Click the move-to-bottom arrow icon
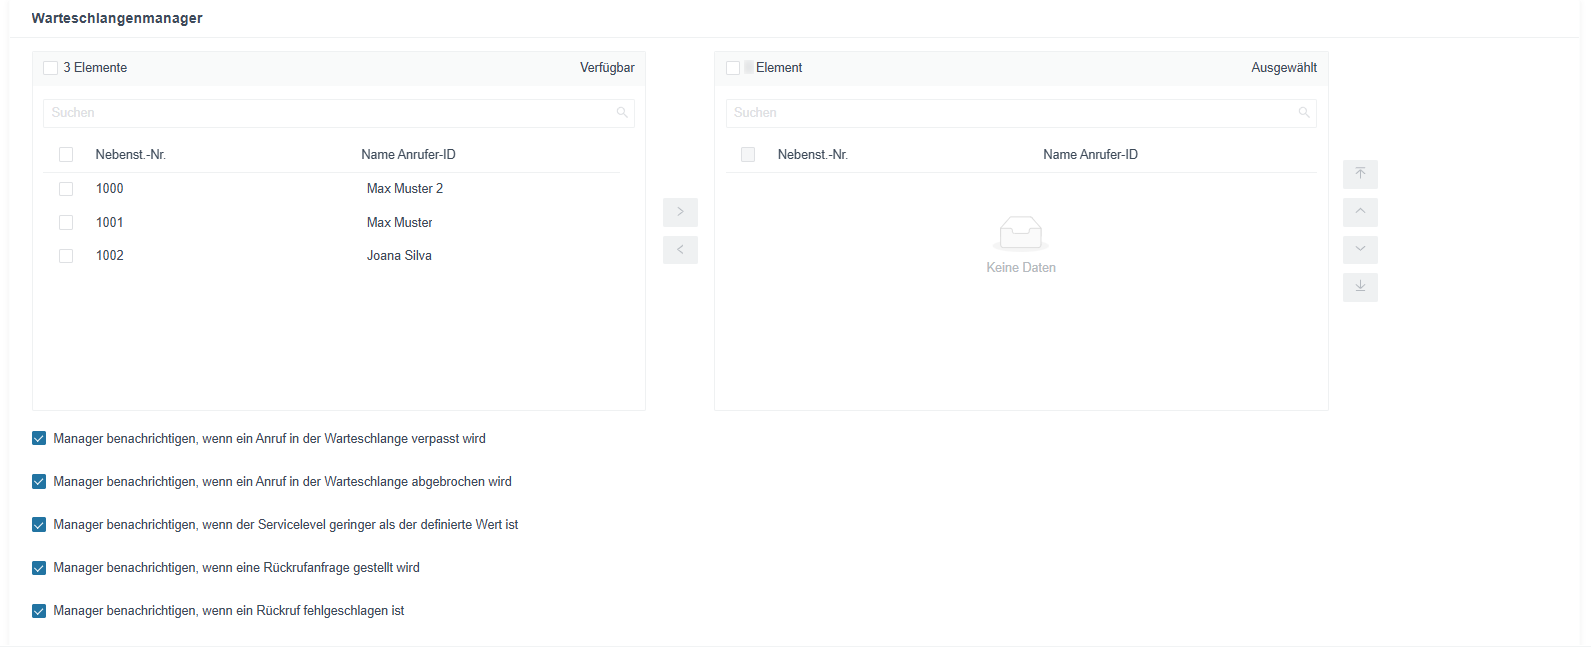 (x=1360, y=287)
